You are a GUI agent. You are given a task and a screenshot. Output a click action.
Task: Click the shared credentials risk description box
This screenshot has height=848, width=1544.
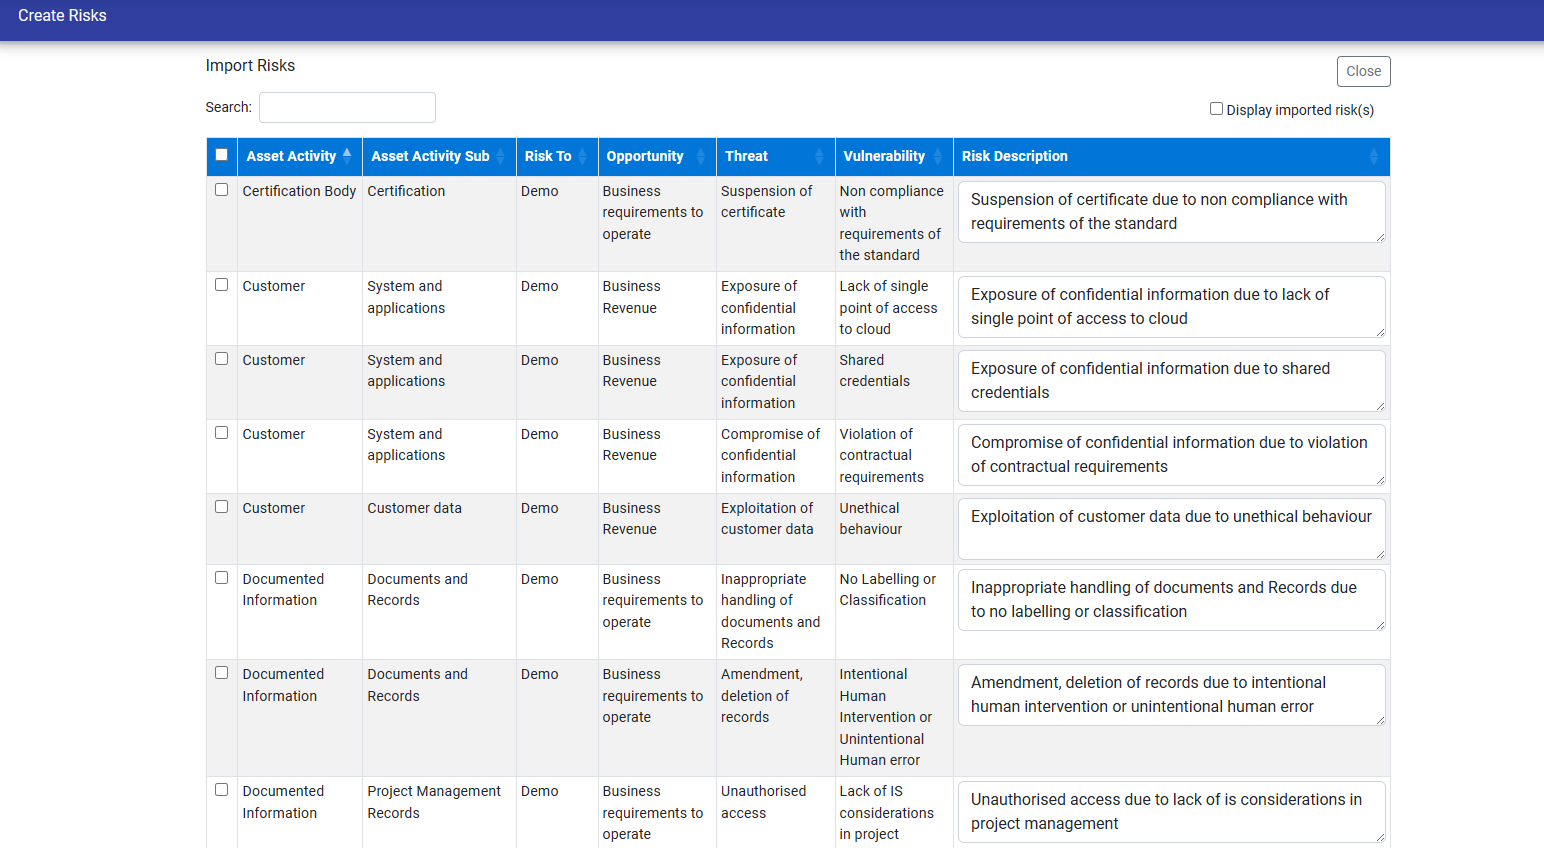pos(1171,381)
